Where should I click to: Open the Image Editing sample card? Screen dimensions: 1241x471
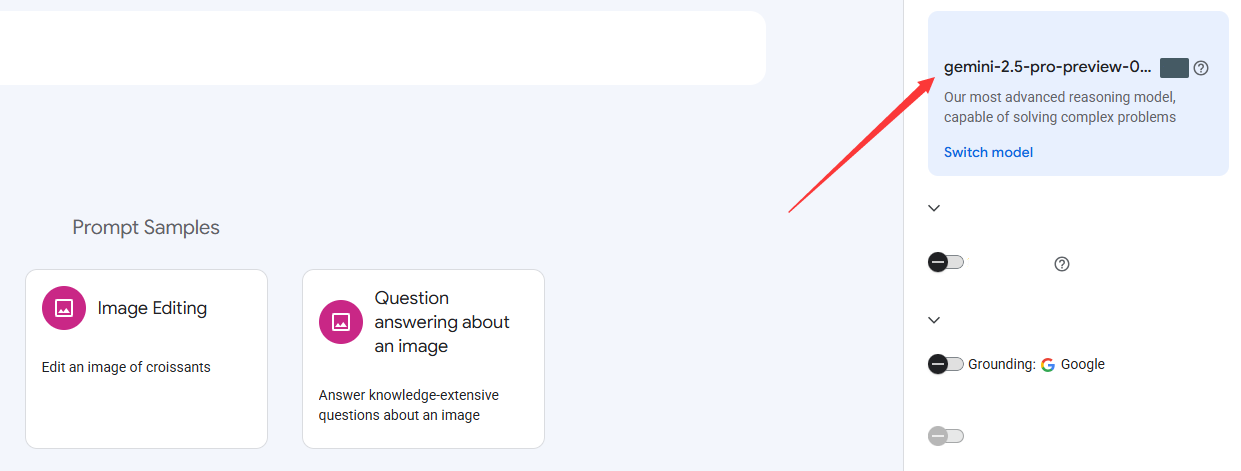click(146, 359)
